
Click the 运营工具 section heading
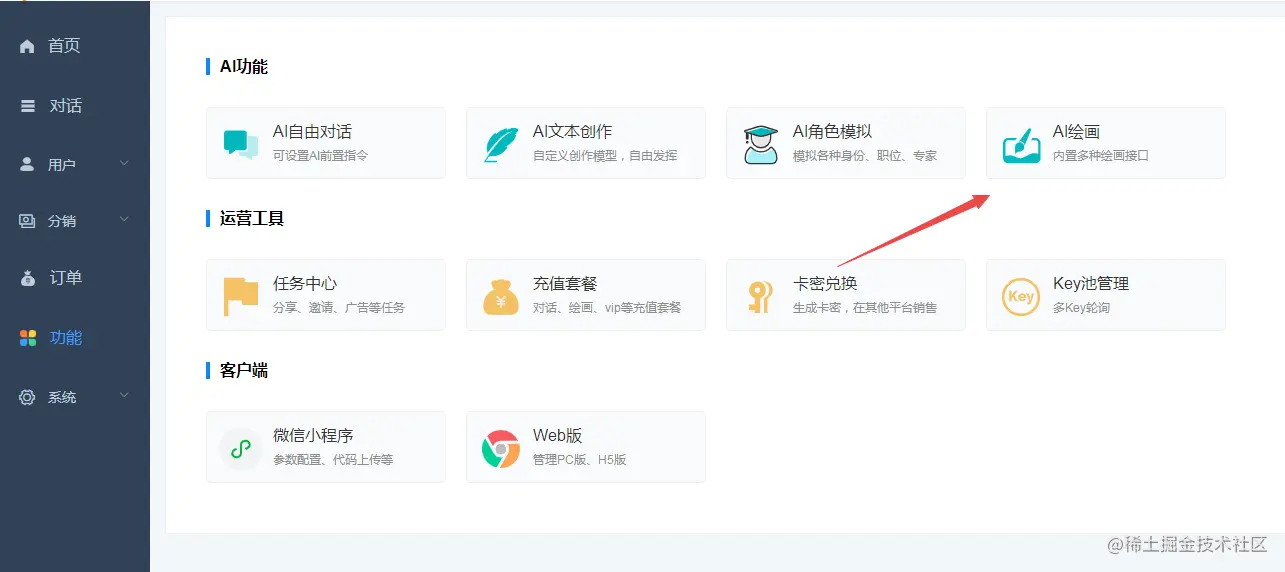click(252, 219)
